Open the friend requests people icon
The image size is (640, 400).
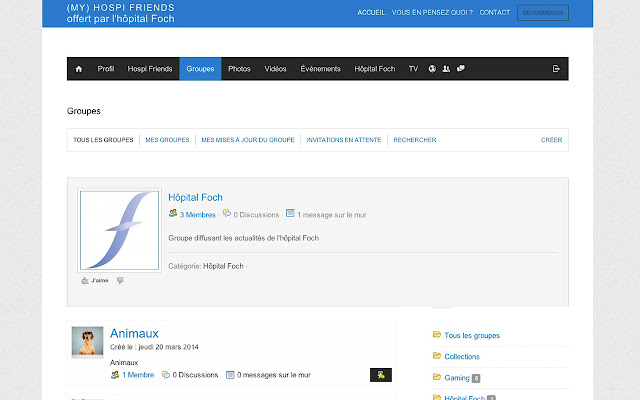pyautogui.click(x=447, y=69)
